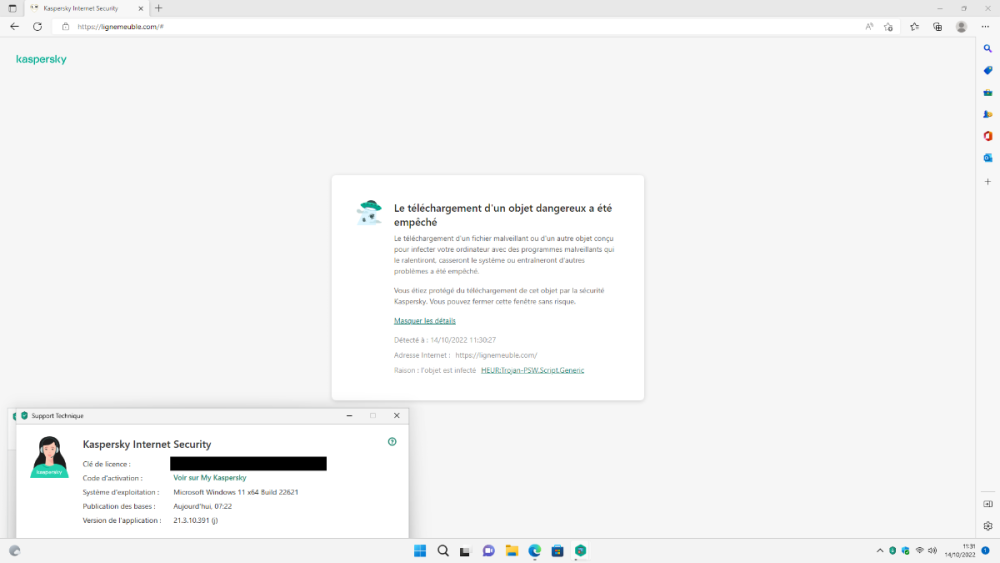The width and height of the screenshot is (1000, 563).
Task: View site information lock icon
Action: 65,27
